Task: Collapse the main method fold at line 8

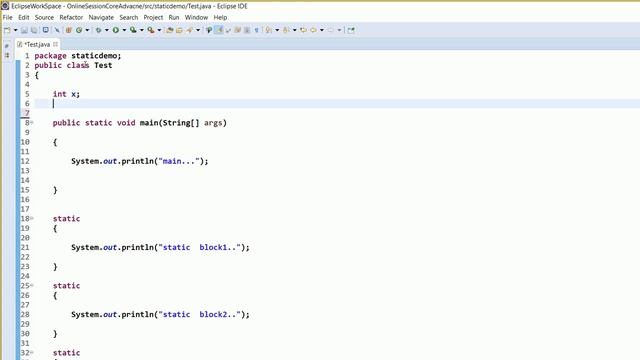Action: click(32, 122)
